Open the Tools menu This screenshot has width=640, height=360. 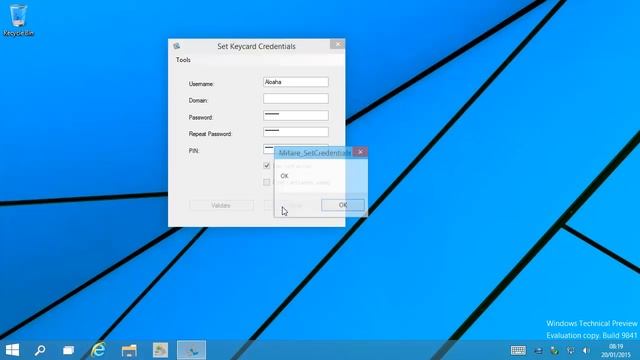click(x=183, y=60)
